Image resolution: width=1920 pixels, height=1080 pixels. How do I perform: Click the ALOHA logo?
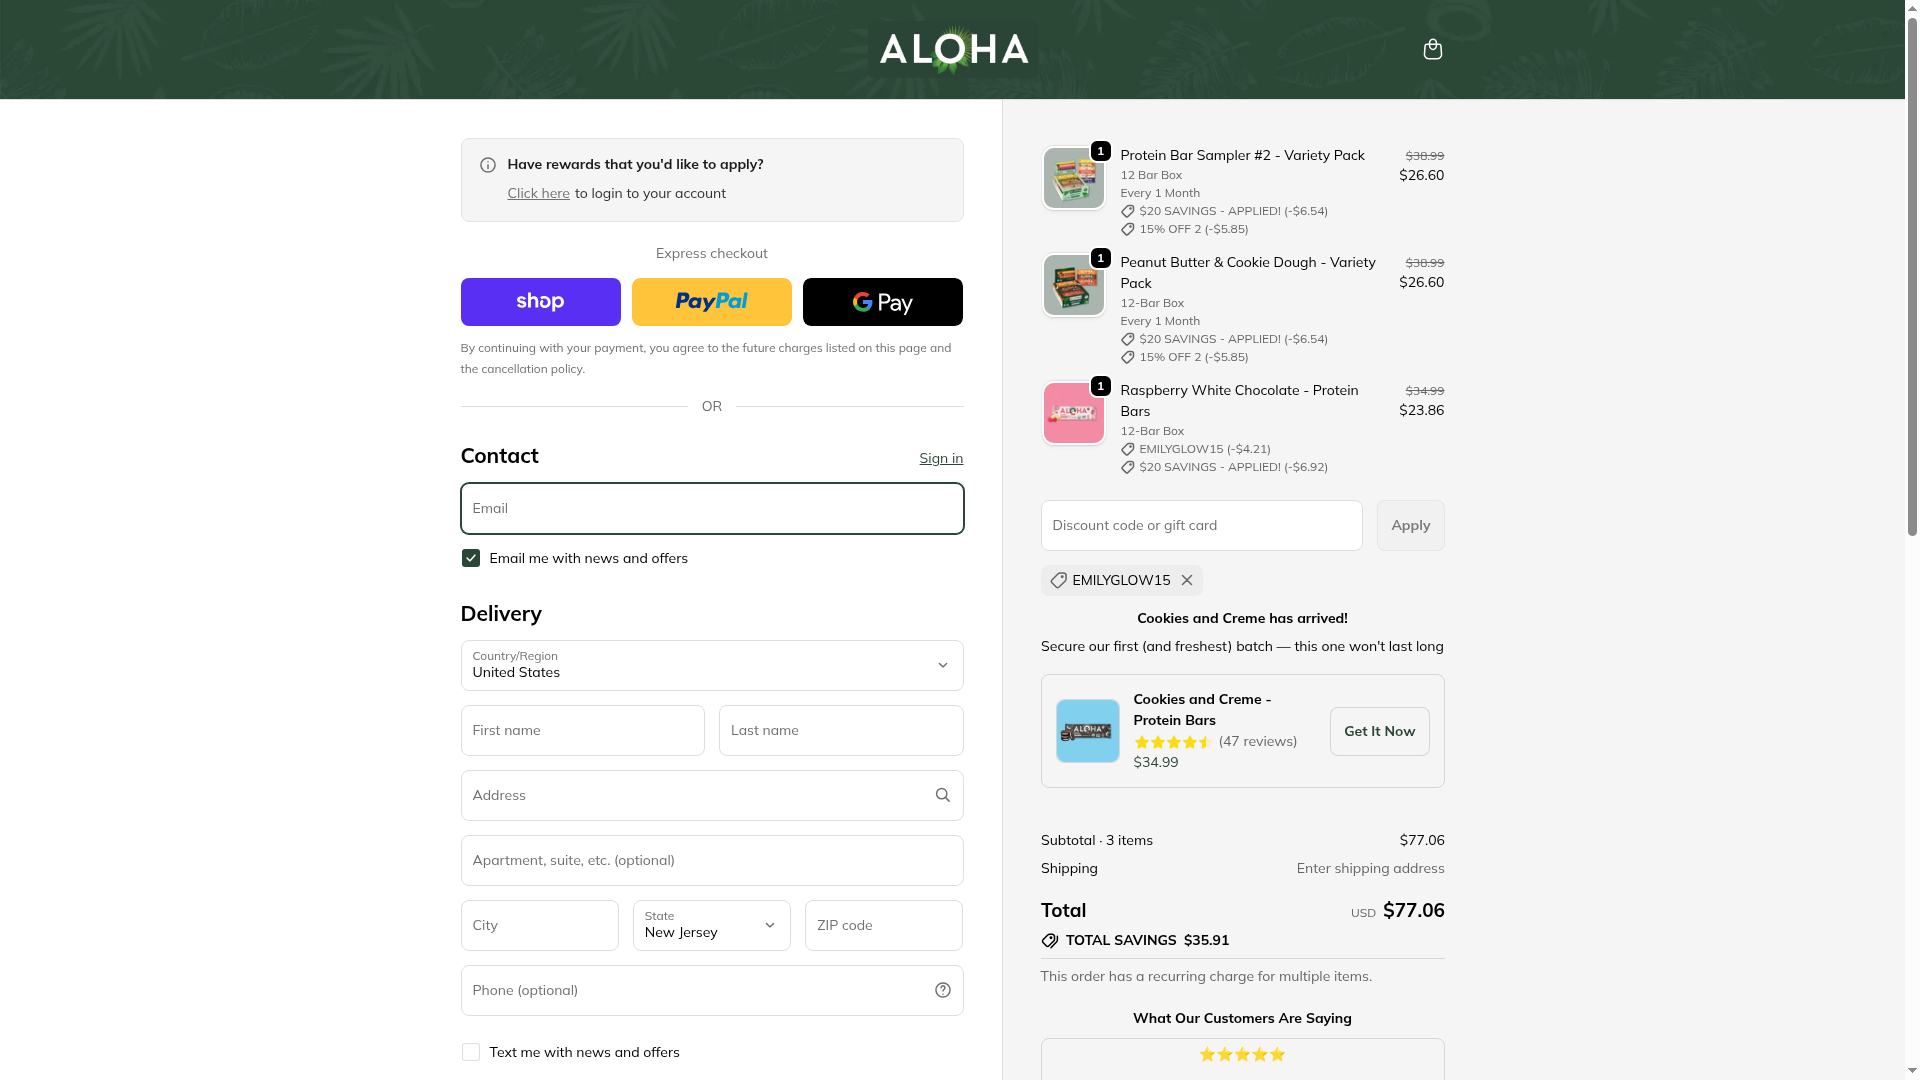click(954, 49)
